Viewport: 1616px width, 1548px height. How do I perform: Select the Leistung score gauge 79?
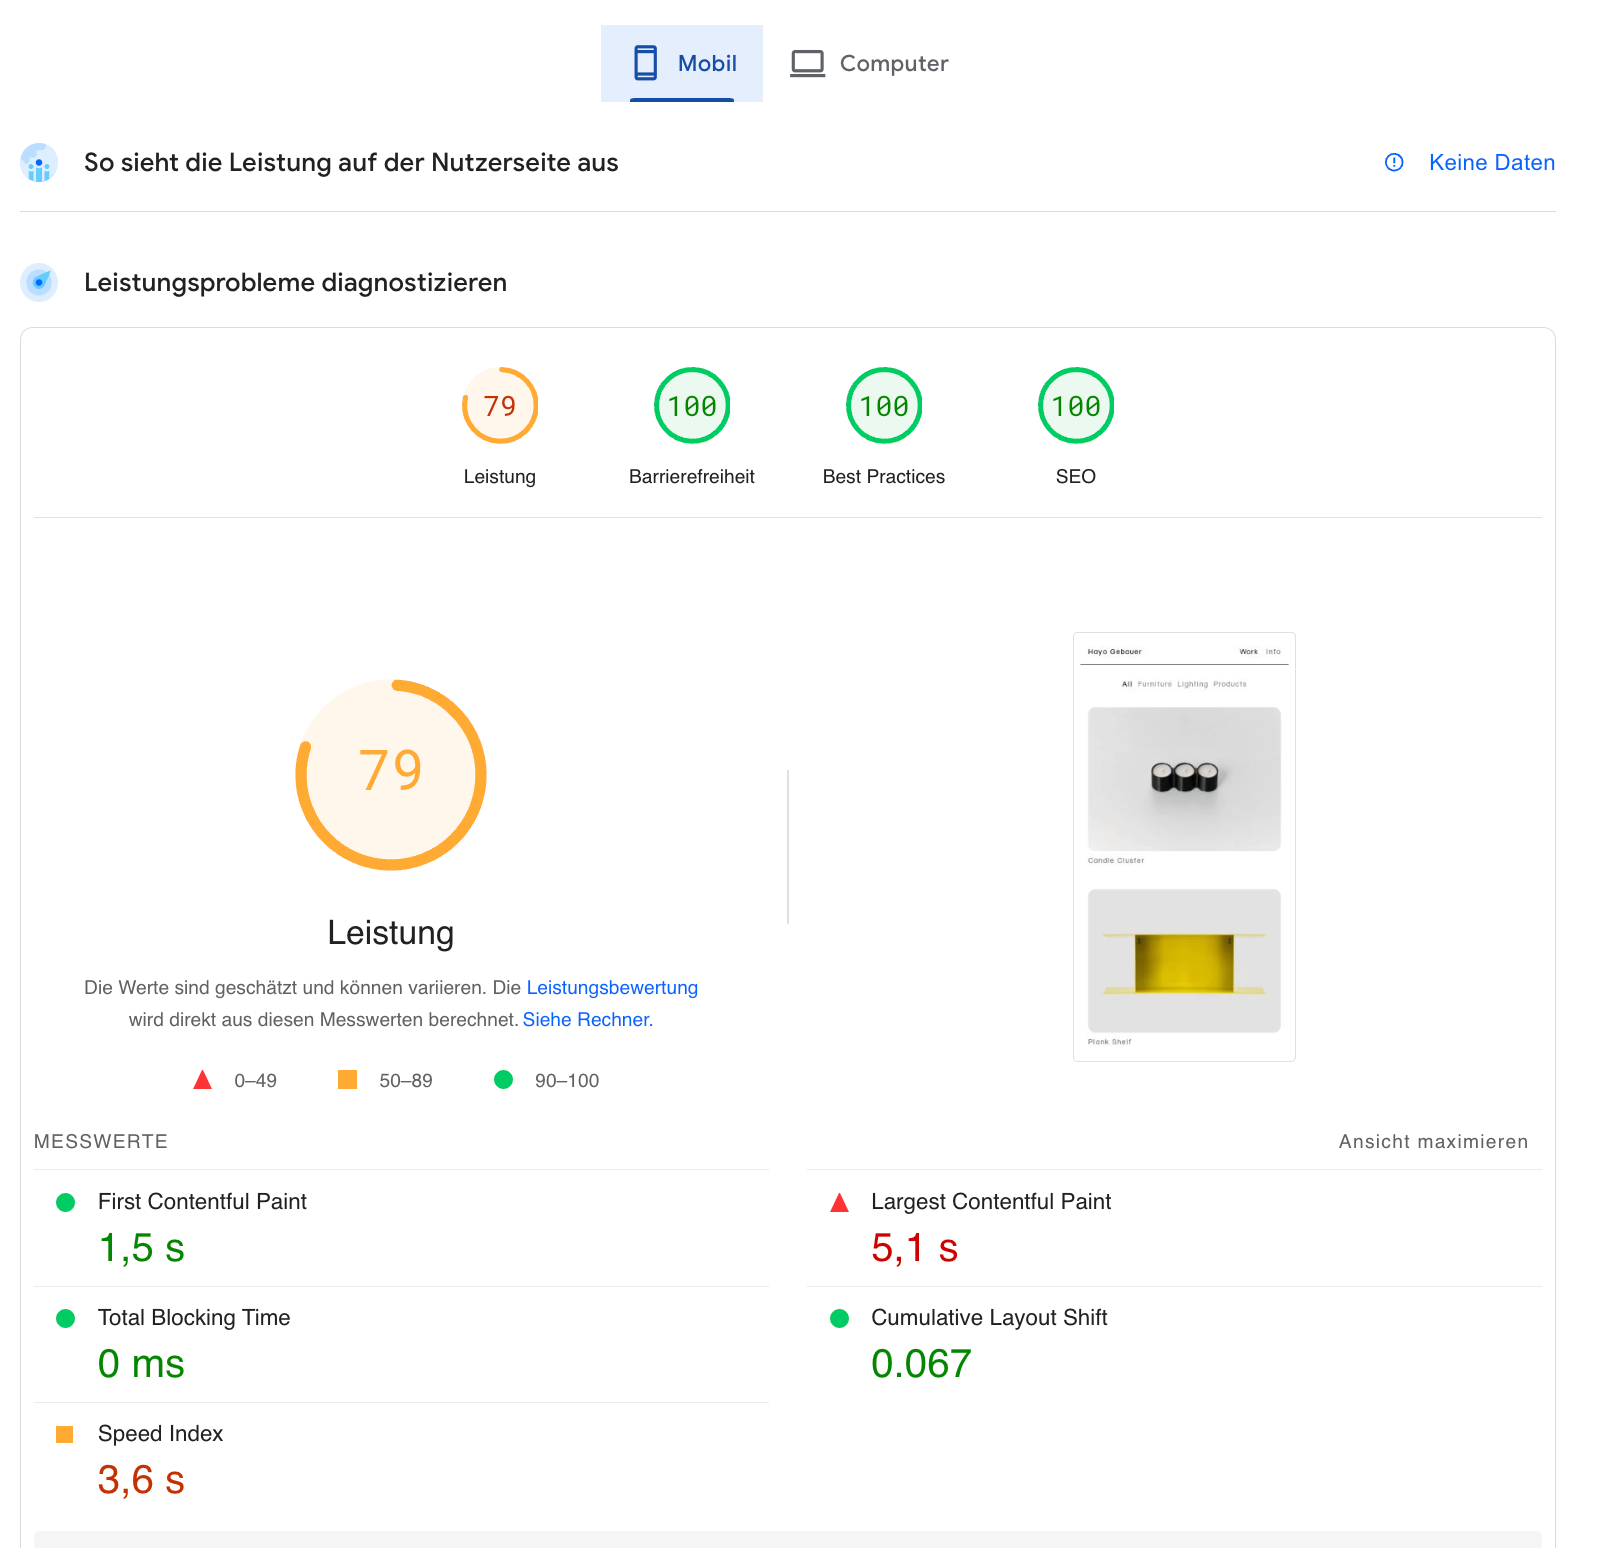coord(500,406)
